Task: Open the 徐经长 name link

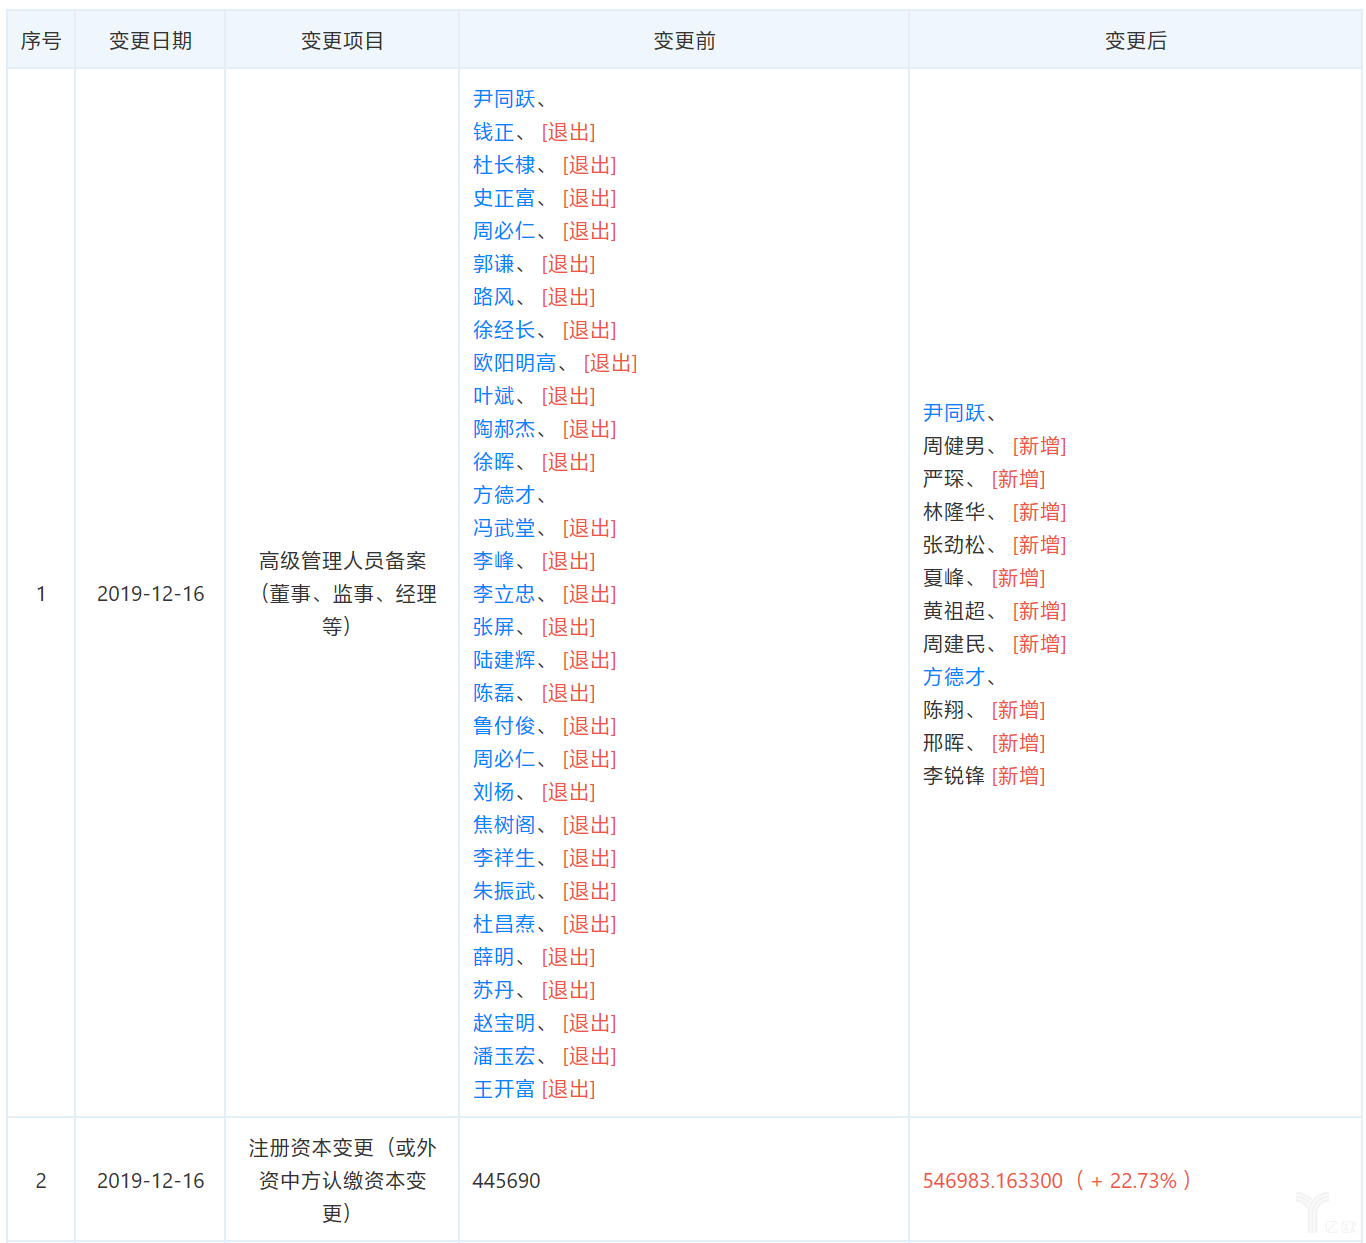Action: [504, 330]
